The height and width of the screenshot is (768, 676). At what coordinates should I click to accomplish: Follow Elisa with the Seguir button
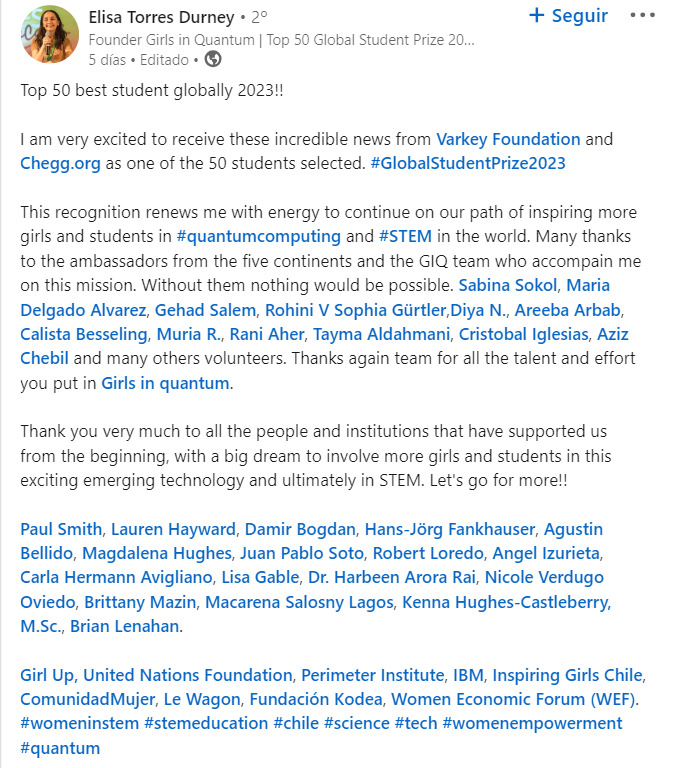(568, 15)
